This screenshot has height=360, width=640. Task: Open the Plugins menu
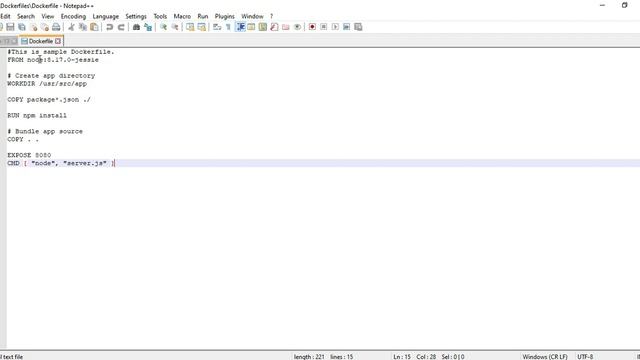(224, 16)
